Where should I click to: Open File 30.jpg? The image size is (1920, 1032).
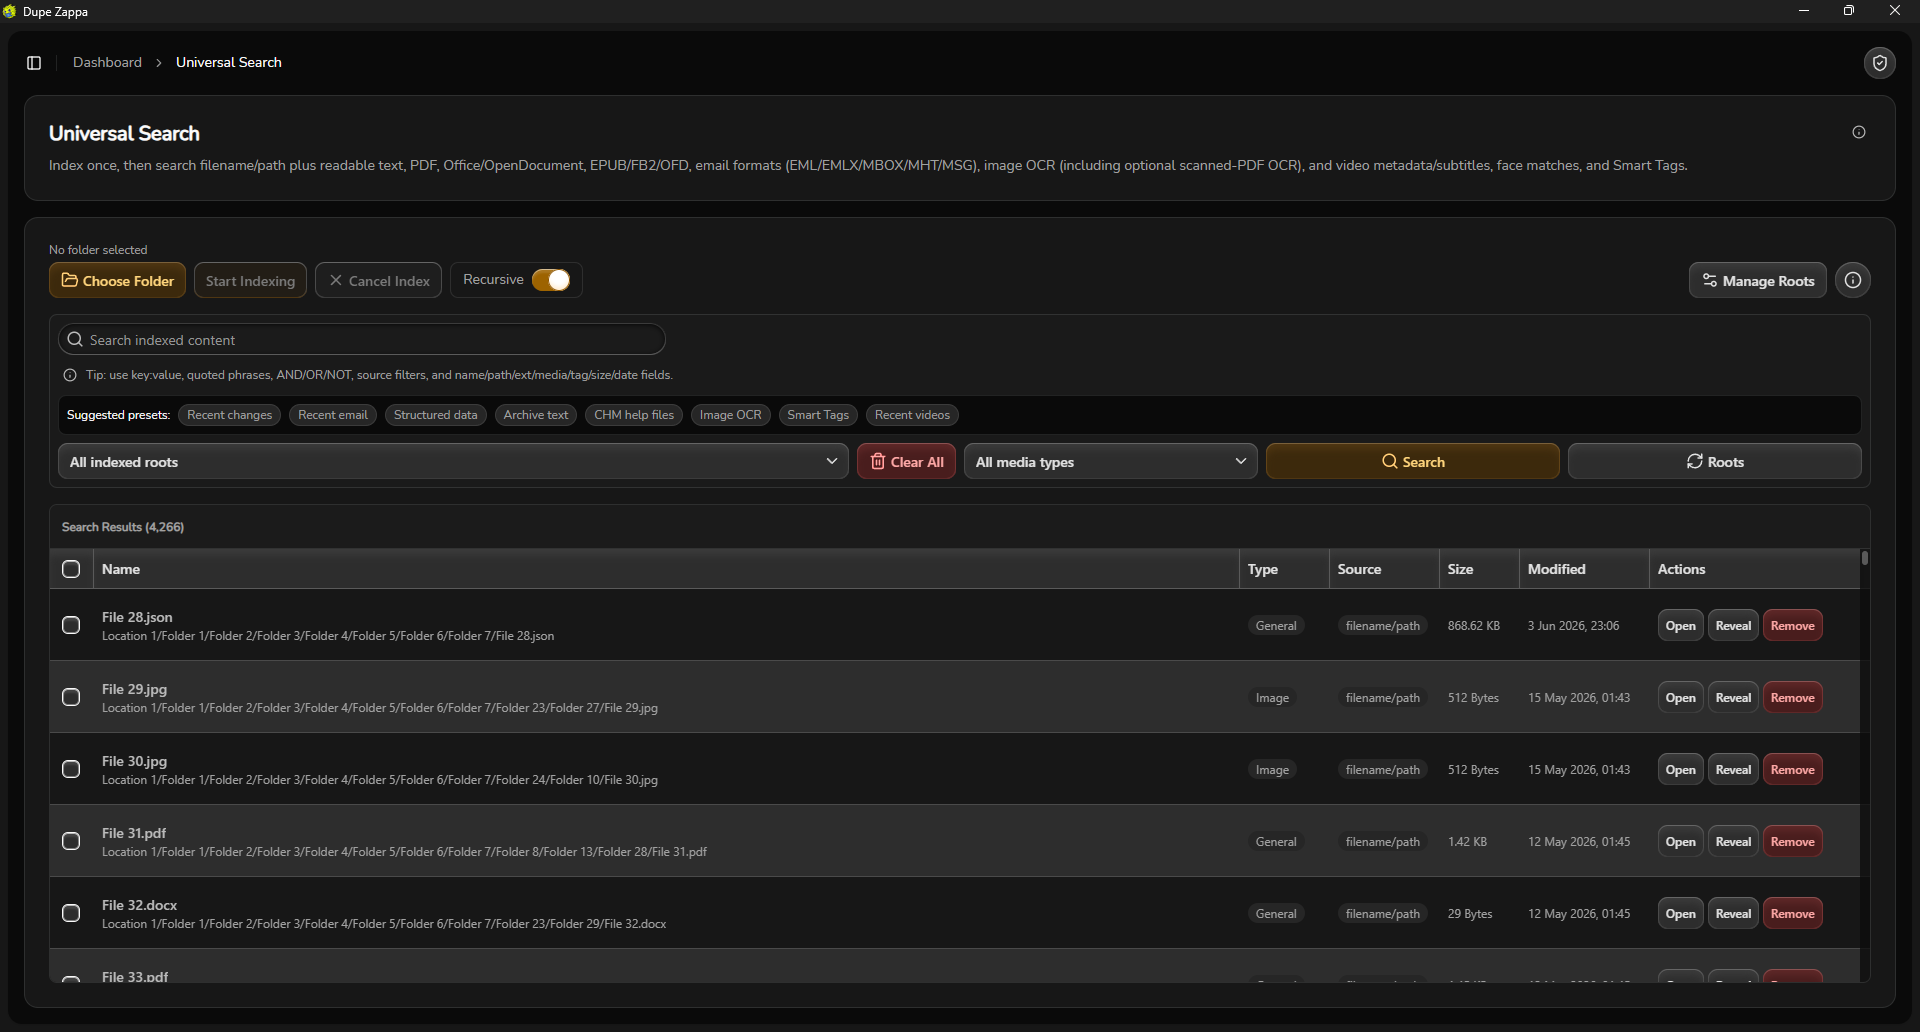pos(1681,770)
